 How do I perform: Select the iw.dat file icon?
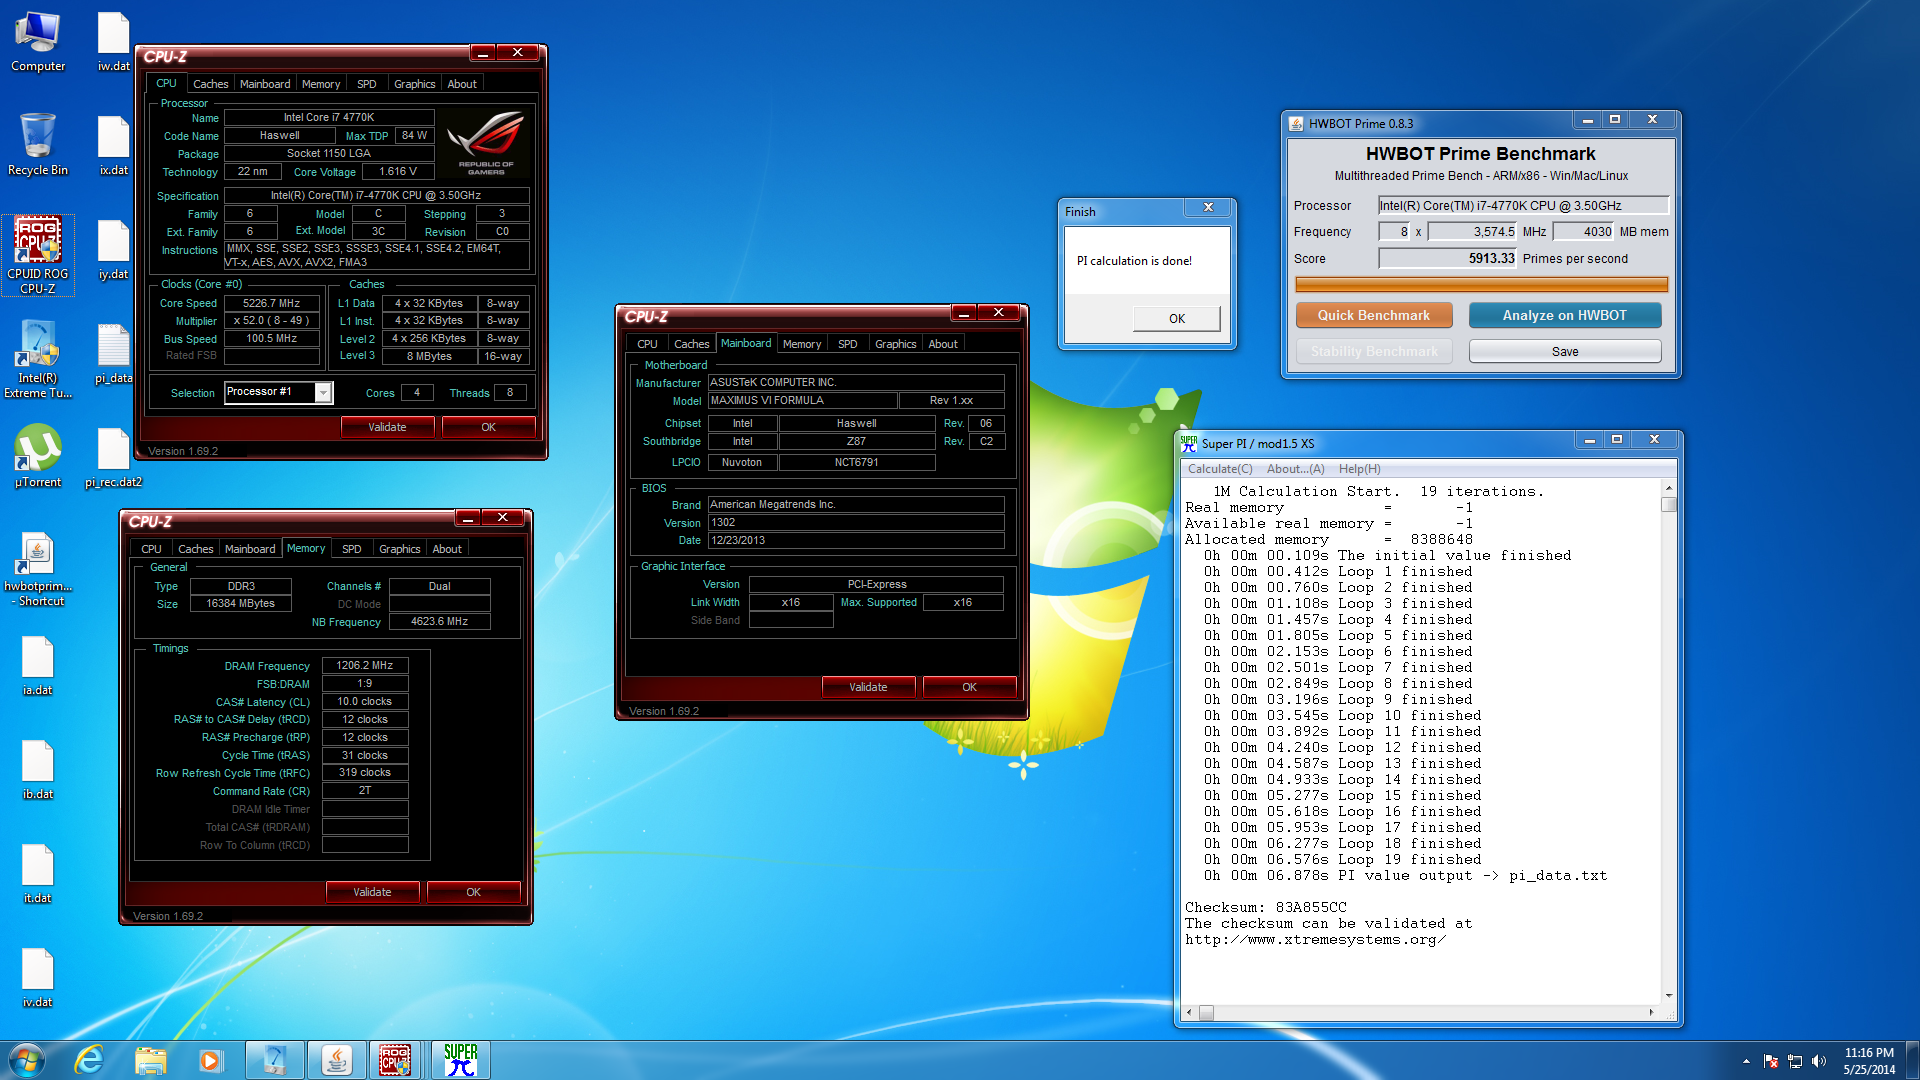click(113, 42)
